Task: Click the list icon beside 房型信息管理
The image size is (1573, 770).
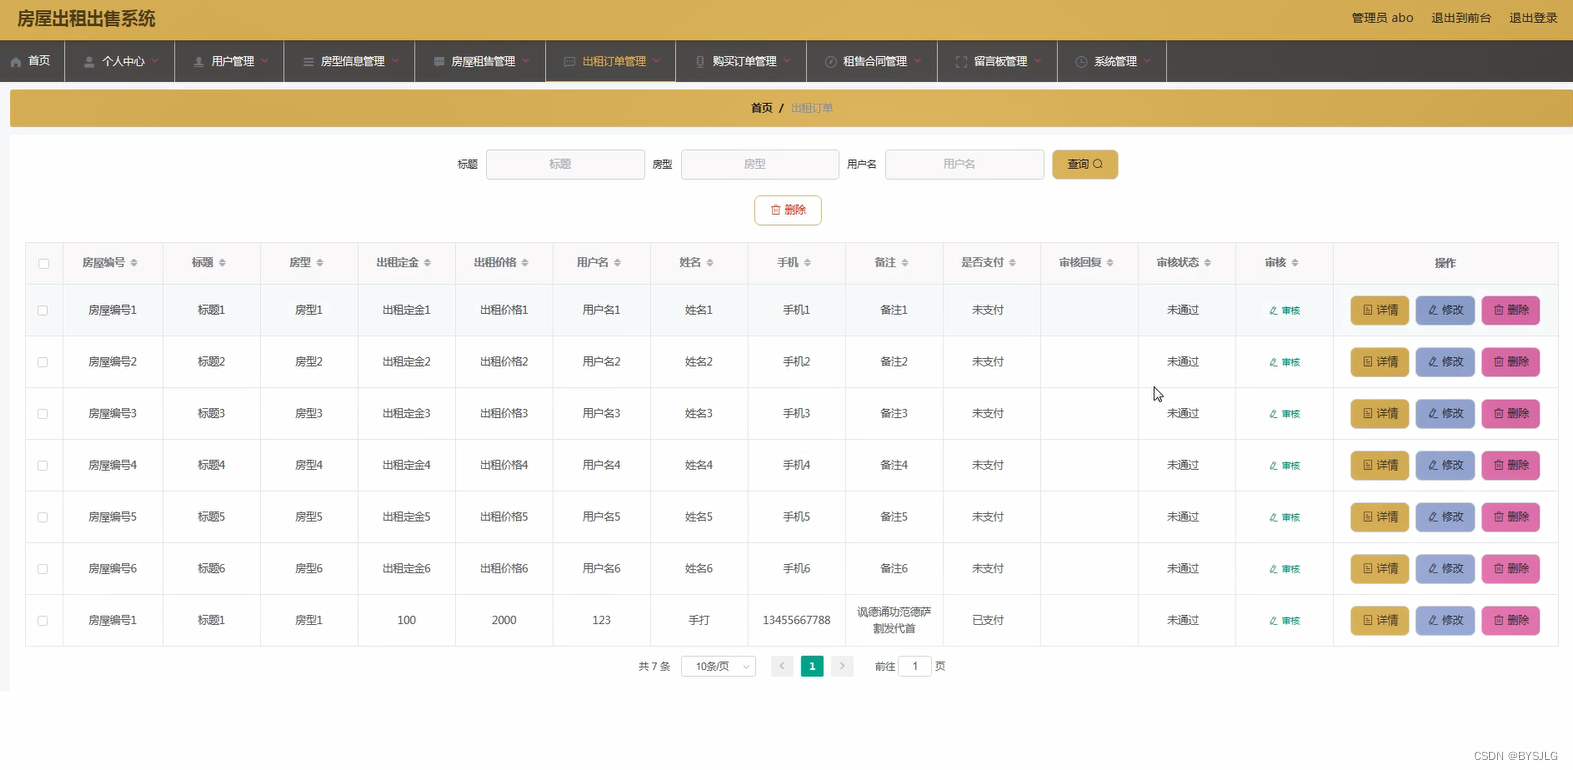Action: tap(308, 62)
